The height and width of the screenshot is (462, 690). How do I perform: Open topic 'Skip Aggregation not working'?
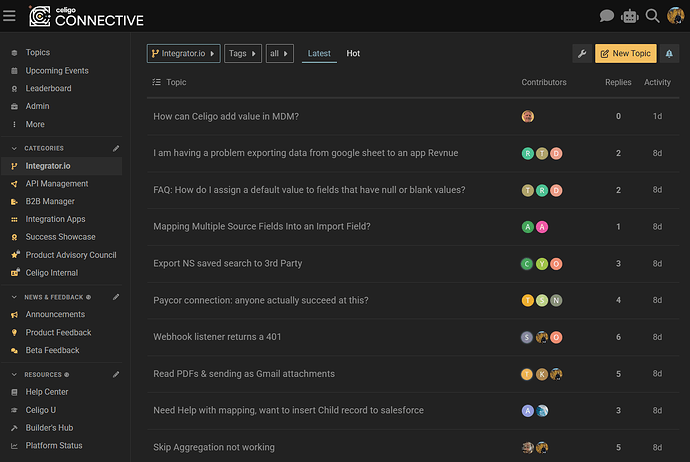(214, 447)
